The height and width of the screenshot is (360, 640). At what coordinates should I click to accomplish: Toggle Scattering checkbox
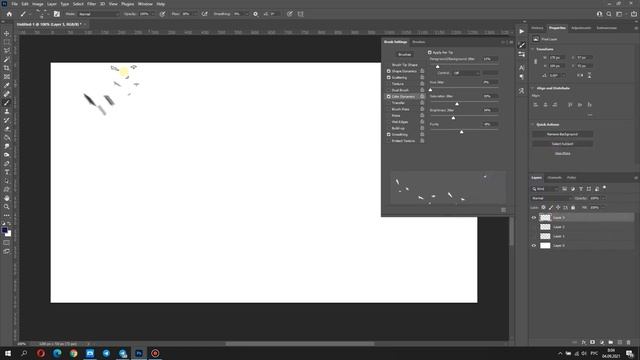coord(389,77)
